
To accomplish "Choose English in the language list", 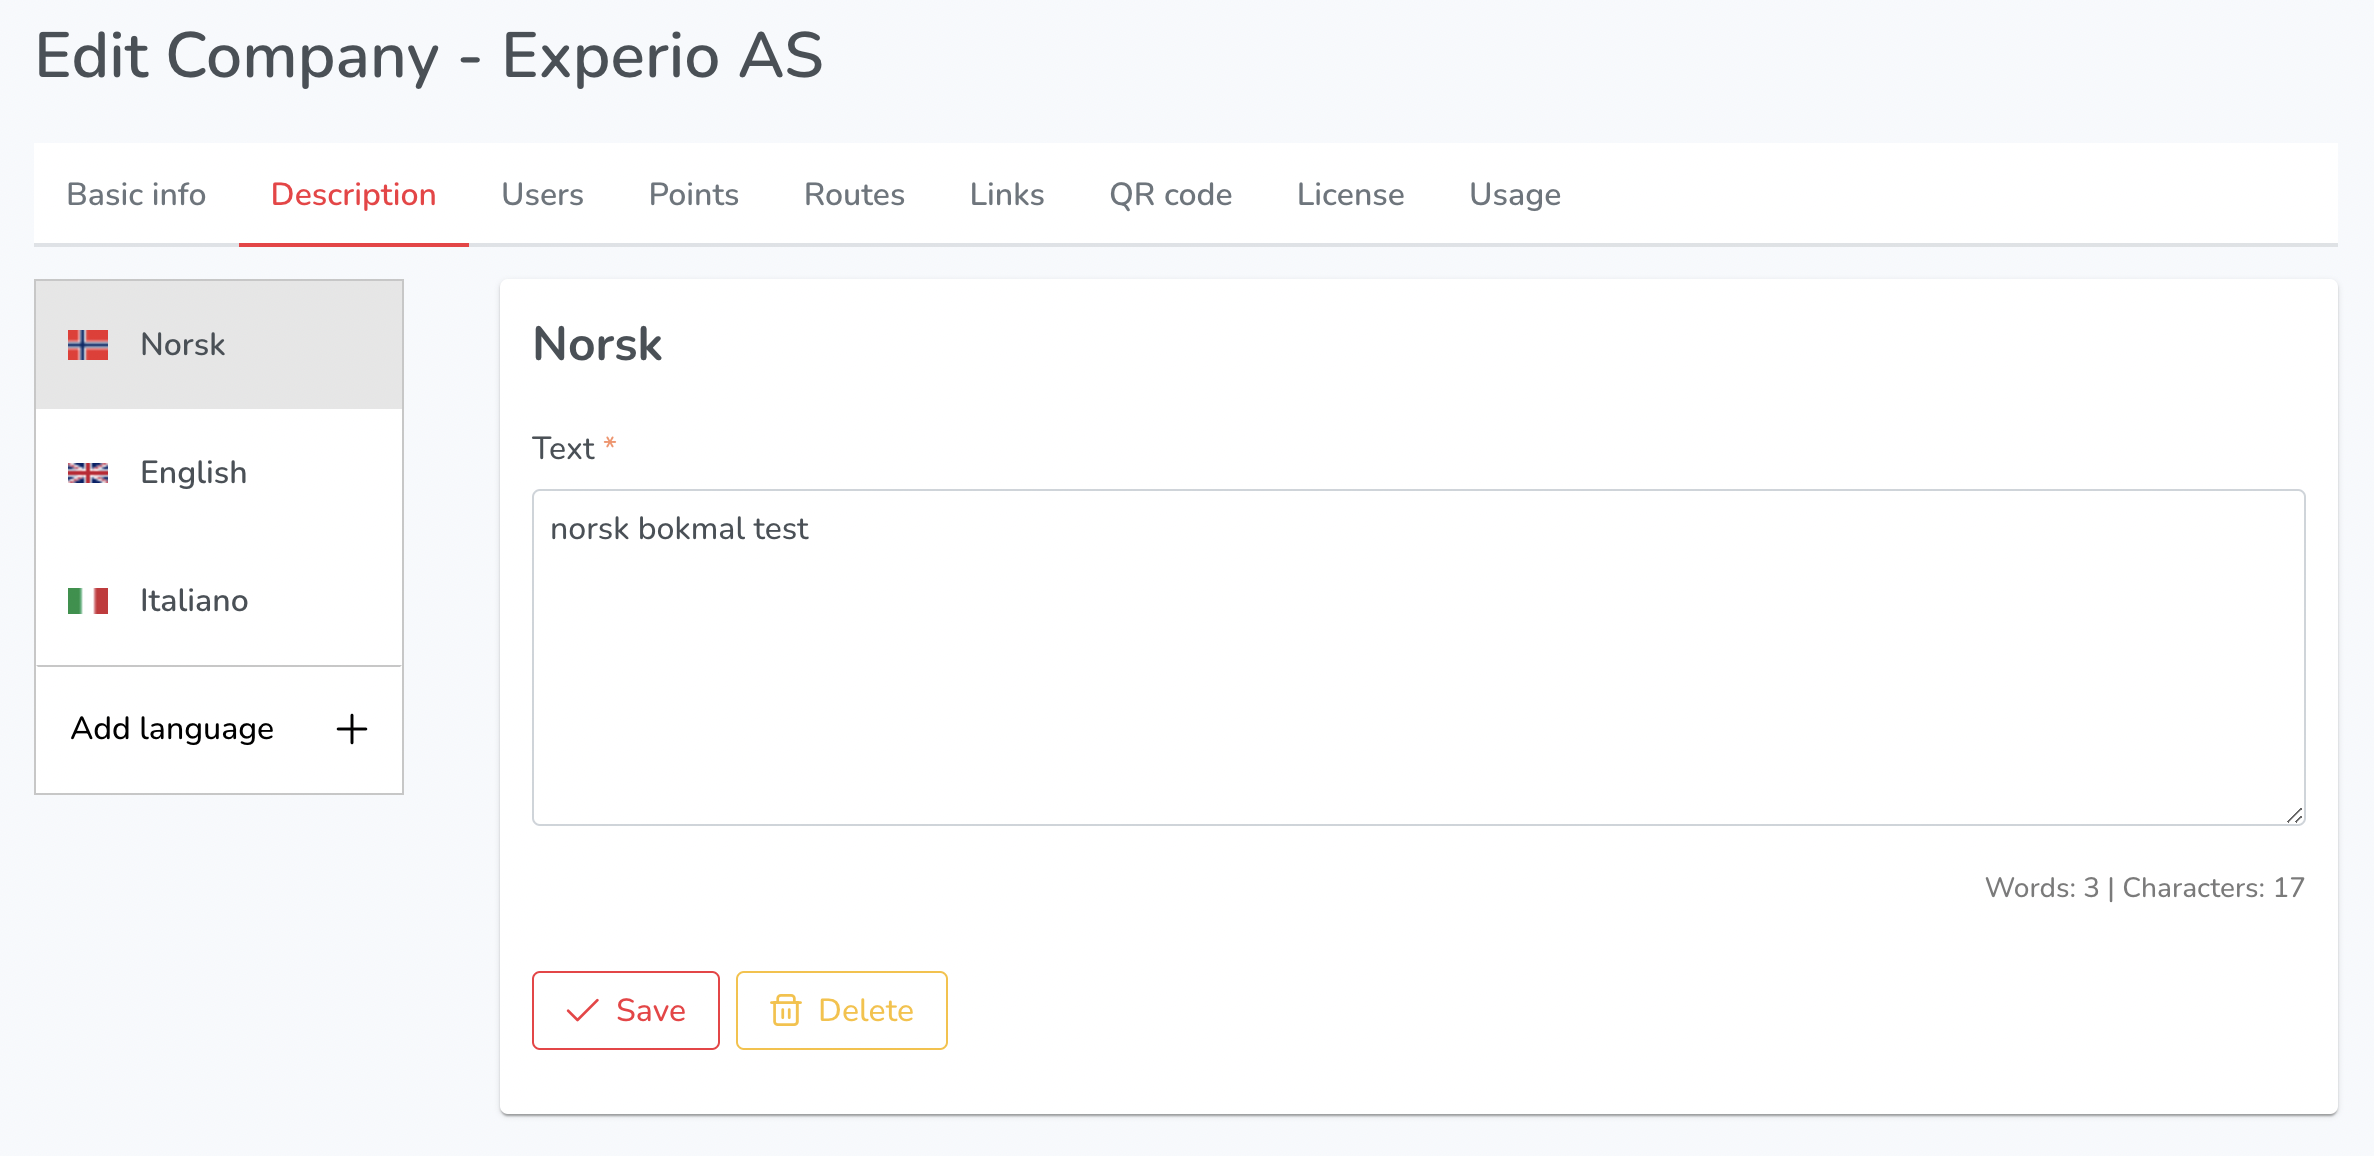I will 219,473.
